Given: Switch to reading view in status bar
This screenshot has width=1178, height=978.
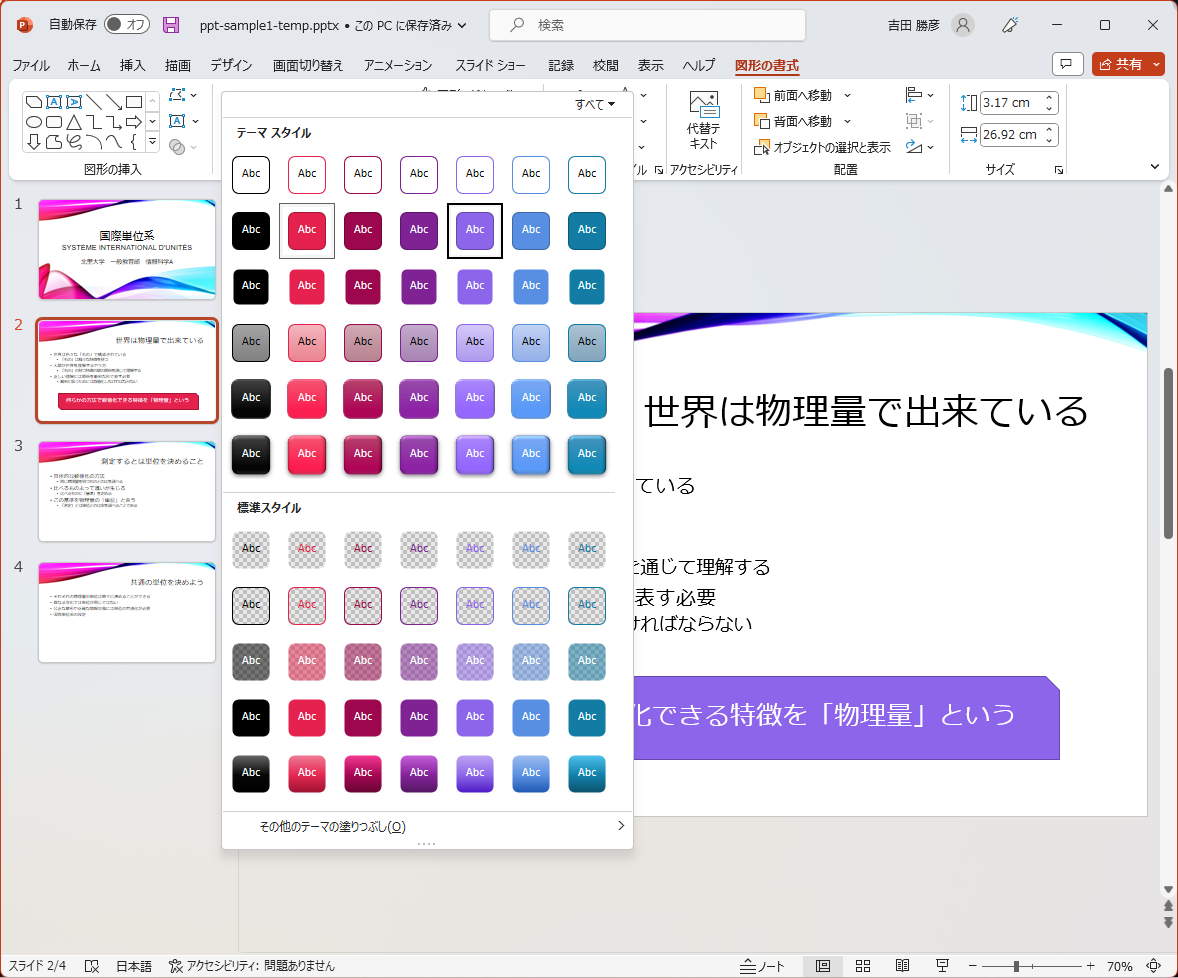Looking at the screenshot, I should tap(902, 966).
